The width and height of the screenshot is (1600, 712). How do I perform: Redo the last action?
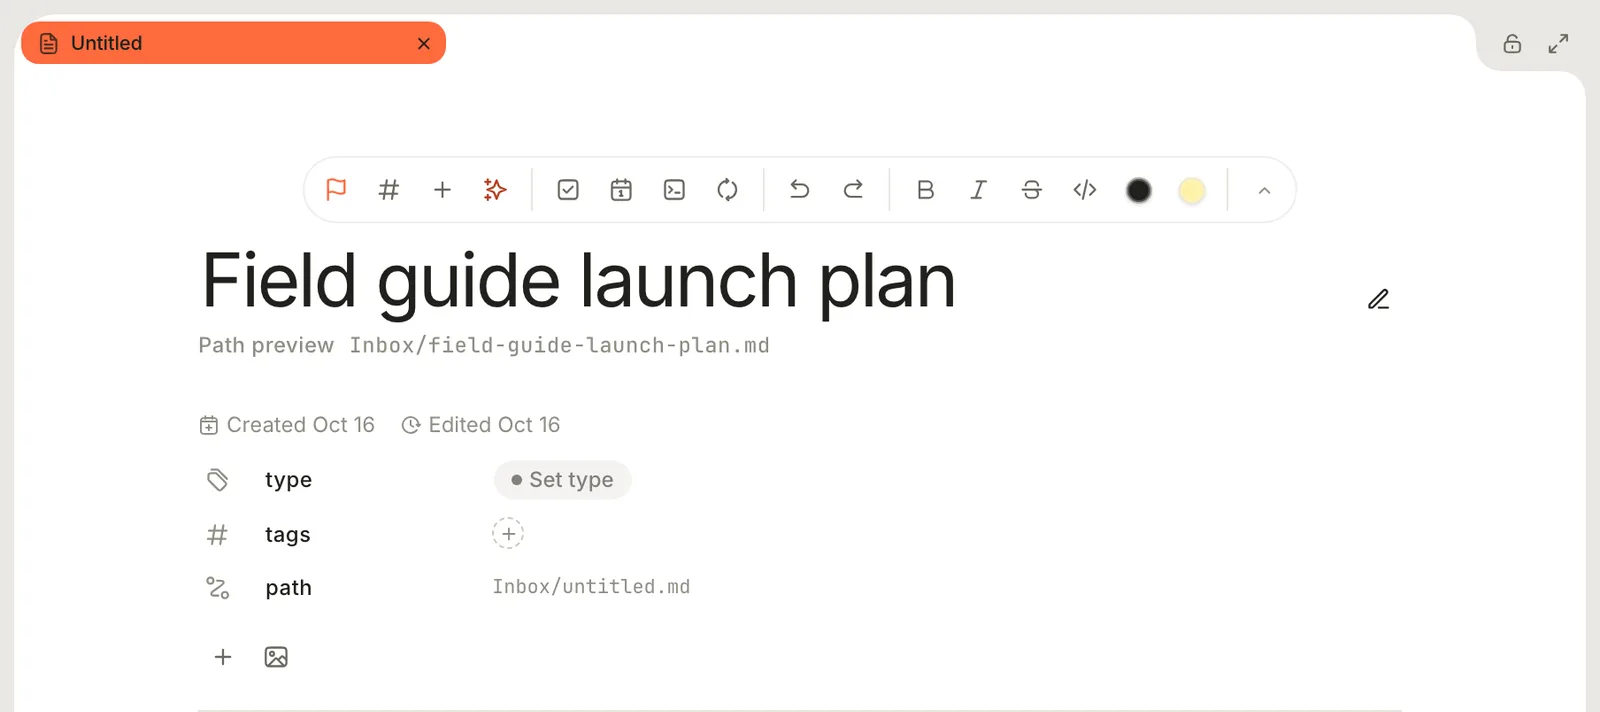click(x=853, y=189)
